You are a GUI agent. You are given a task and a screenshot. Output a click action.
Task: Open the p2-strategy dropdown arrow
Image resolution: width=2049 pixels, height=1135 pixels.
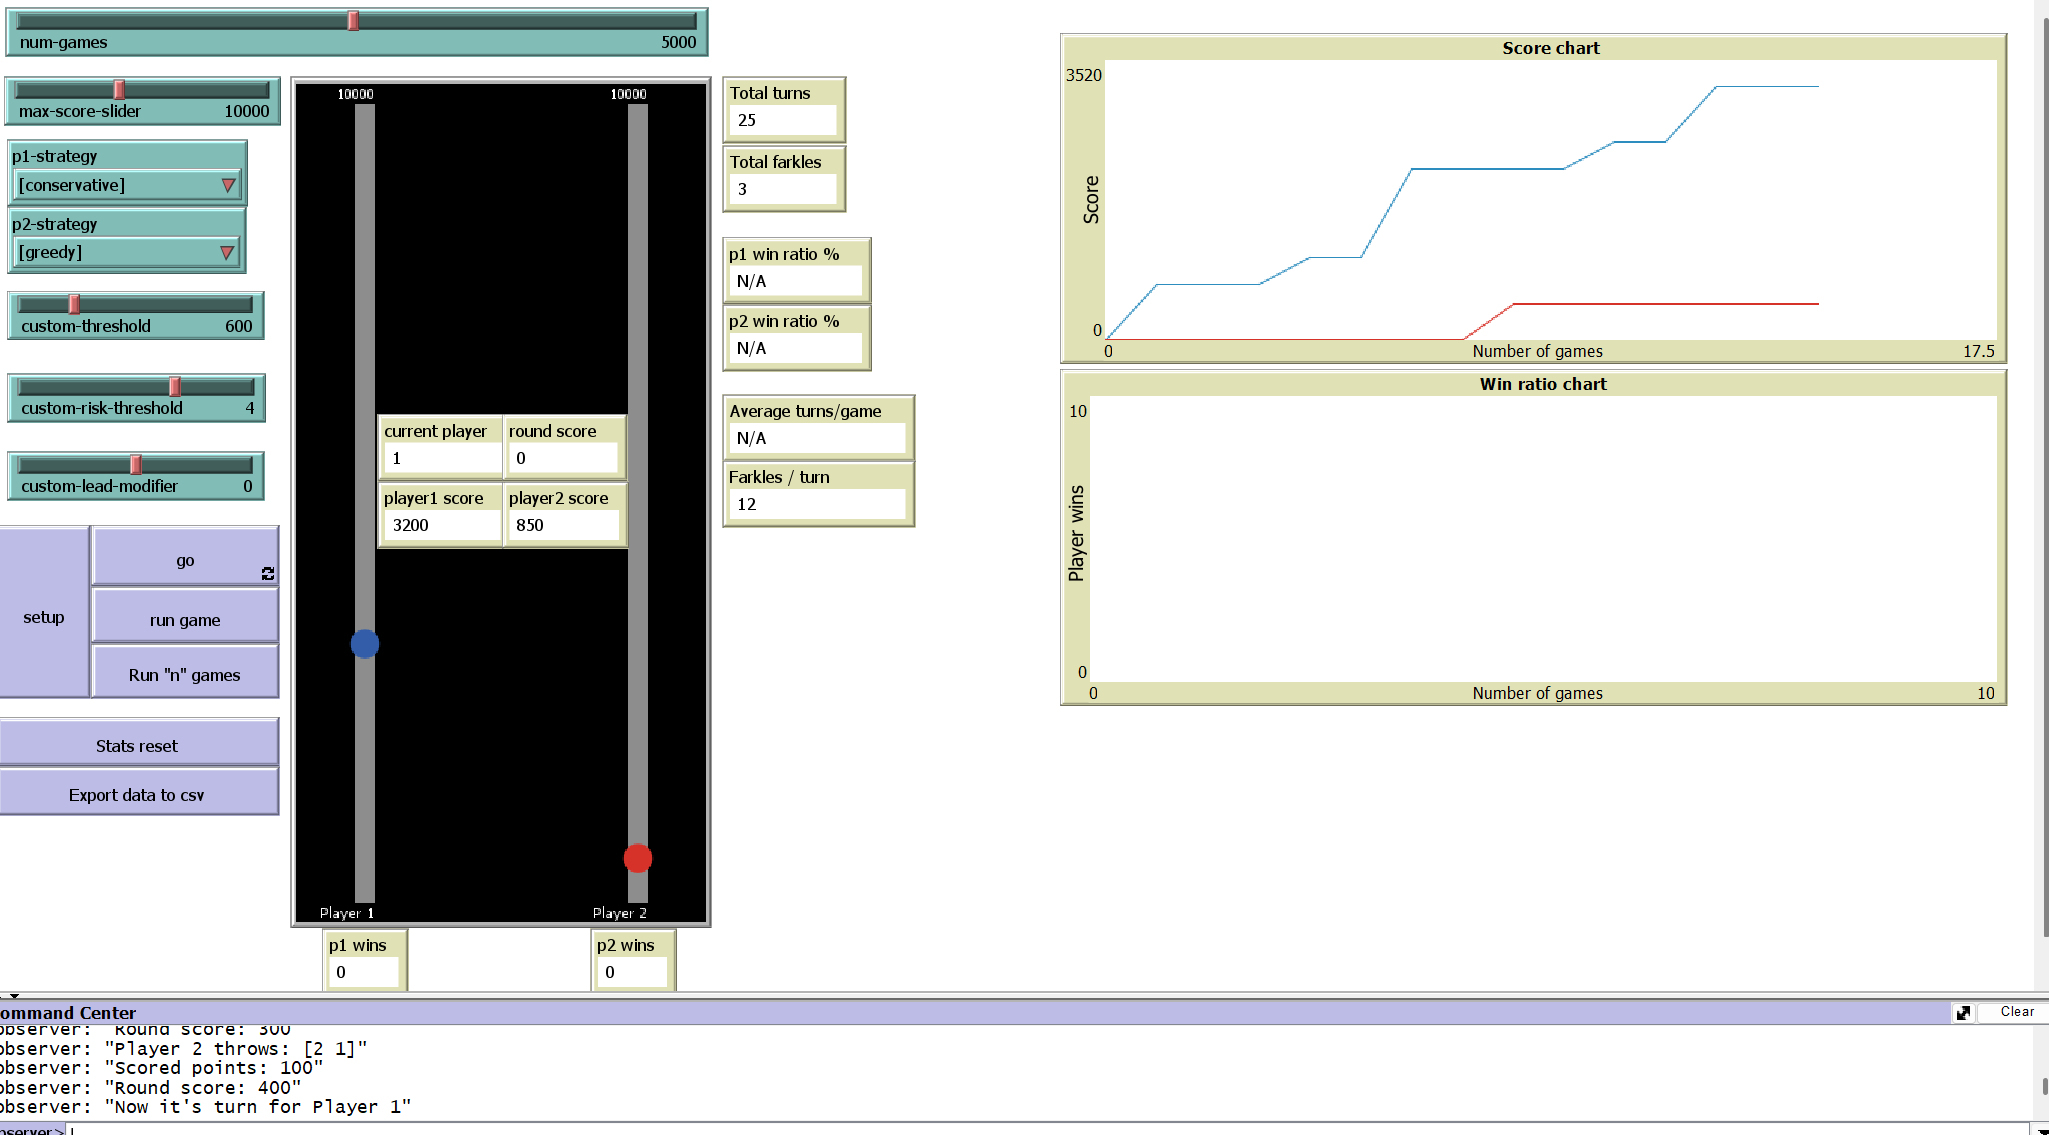click(227, 253)
